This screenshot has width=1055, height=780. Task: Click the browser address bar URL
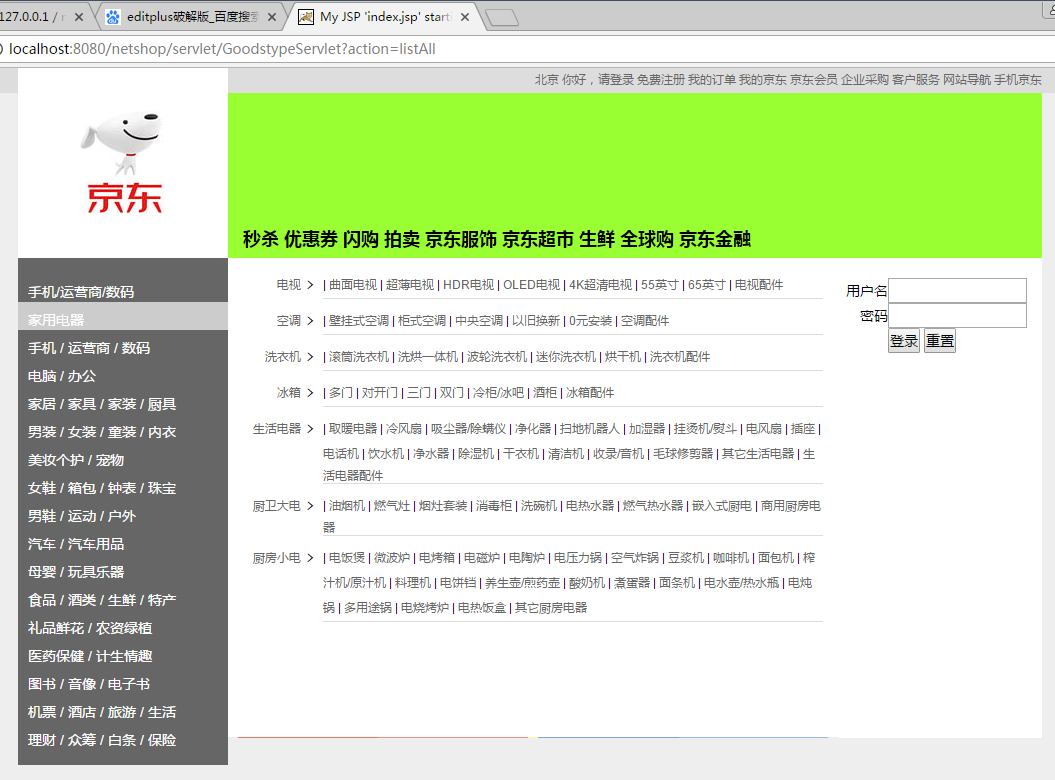tap(222, 49)
